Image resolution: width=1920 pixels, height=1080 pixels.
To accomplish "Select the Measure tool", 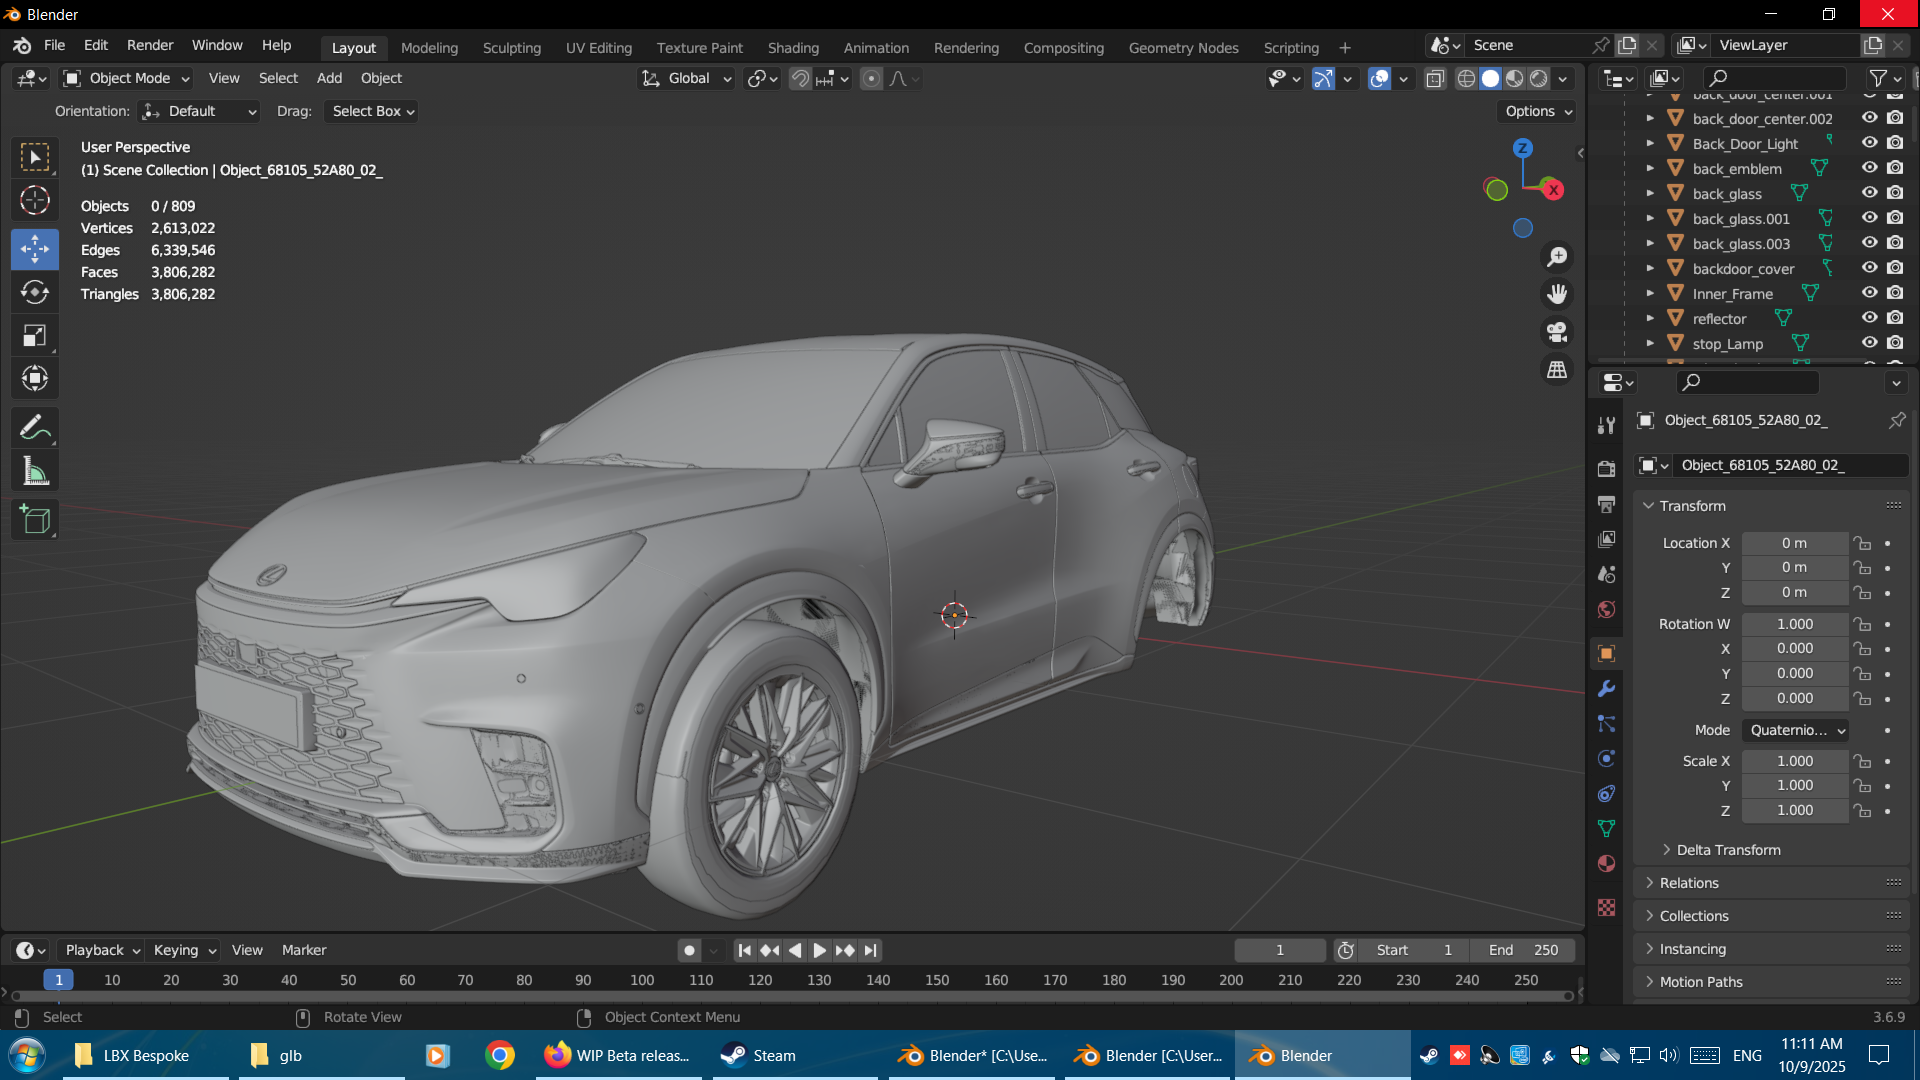I will click(x=35, y=471).
